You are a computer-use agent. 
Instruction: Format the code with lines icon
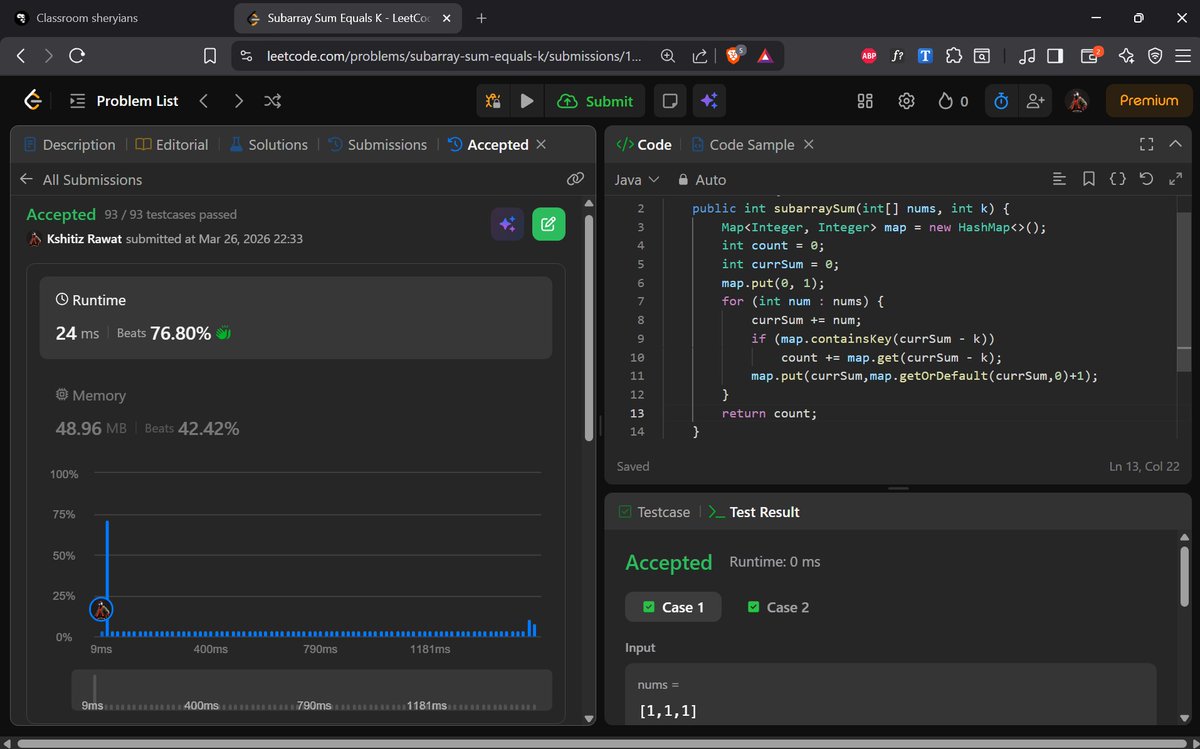coord(1060,179)
